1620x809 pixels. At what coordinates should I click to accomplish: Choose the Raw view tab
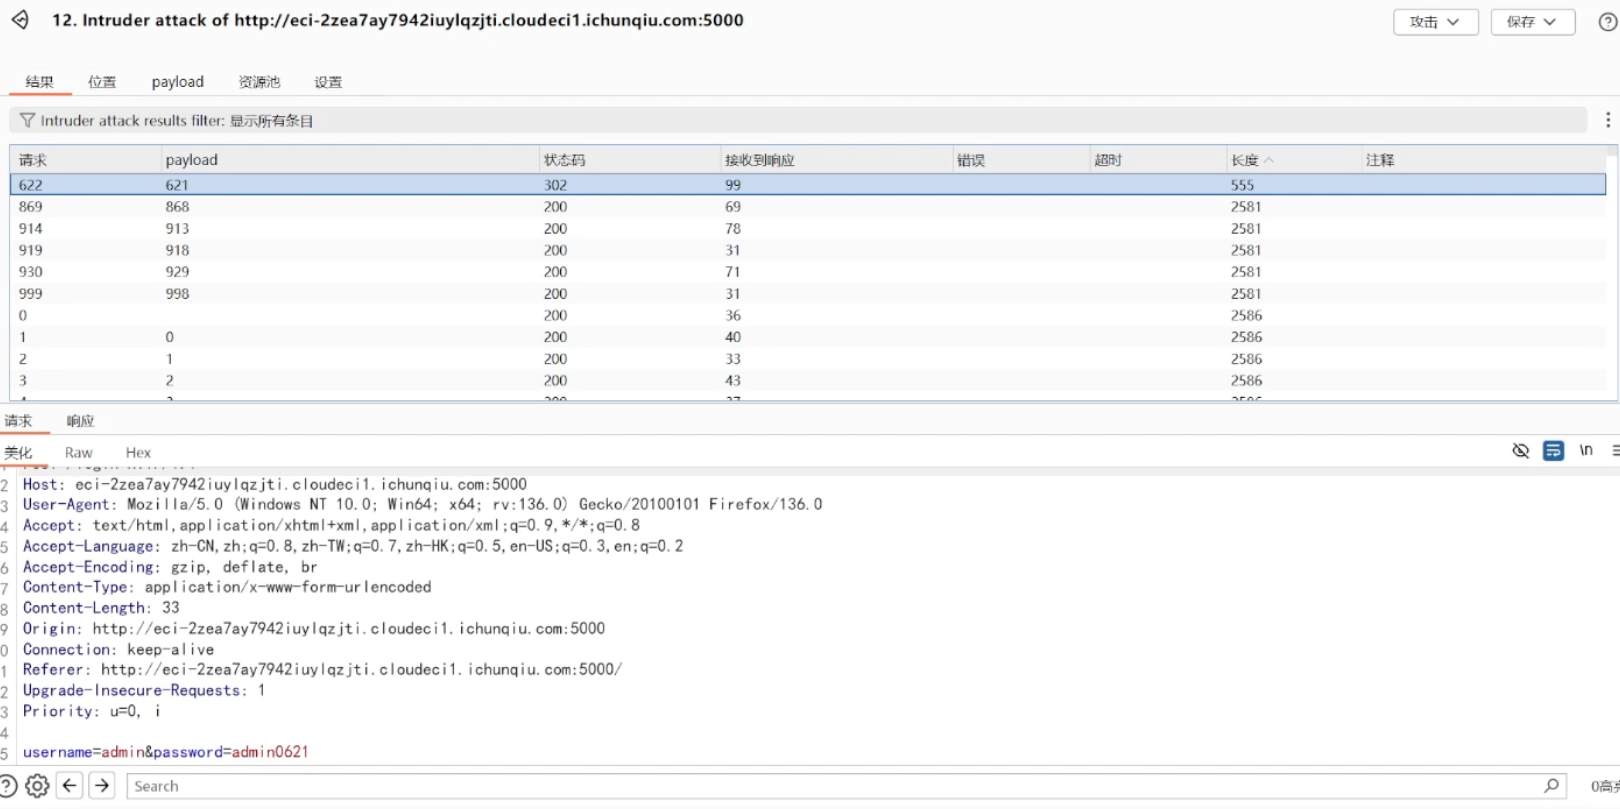(78, 453)
